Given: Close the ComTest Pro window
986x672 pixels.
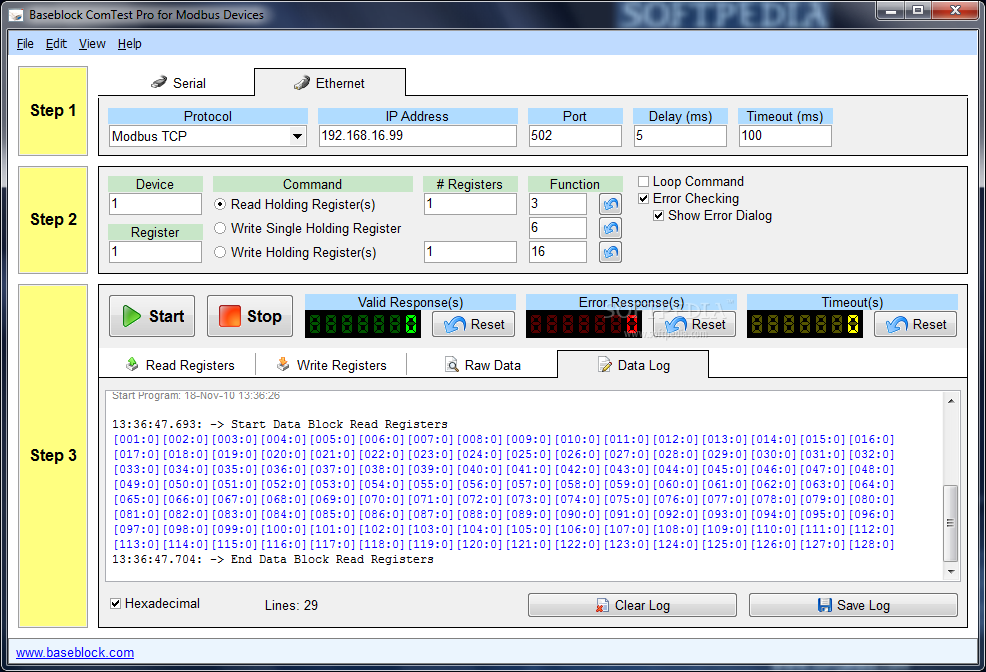Looking at the screenshot, I should [955, 10].
